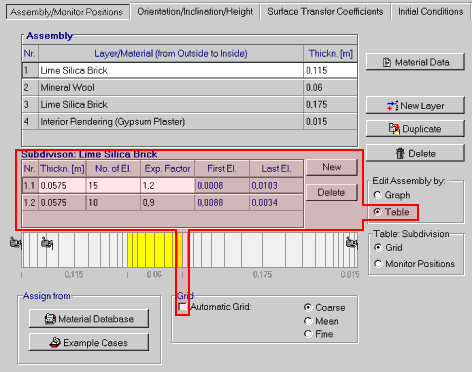Viewport: 472px width, 372px height.
Task: Choose Grid under Table: Subdivision
Action: coord(388,248)
